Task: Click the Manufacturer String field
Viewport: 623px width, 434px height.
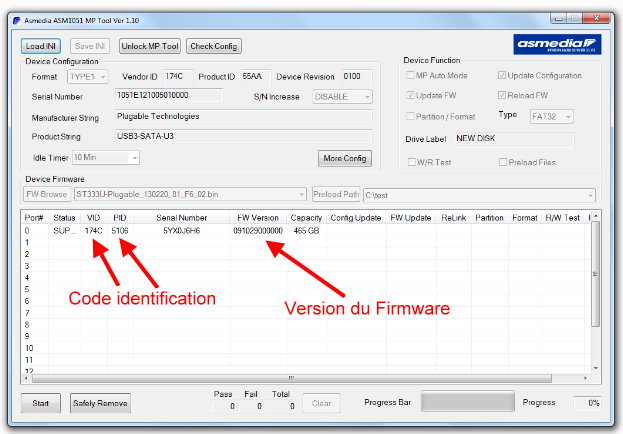Action: pyautogui.click(x=244, y=116)
